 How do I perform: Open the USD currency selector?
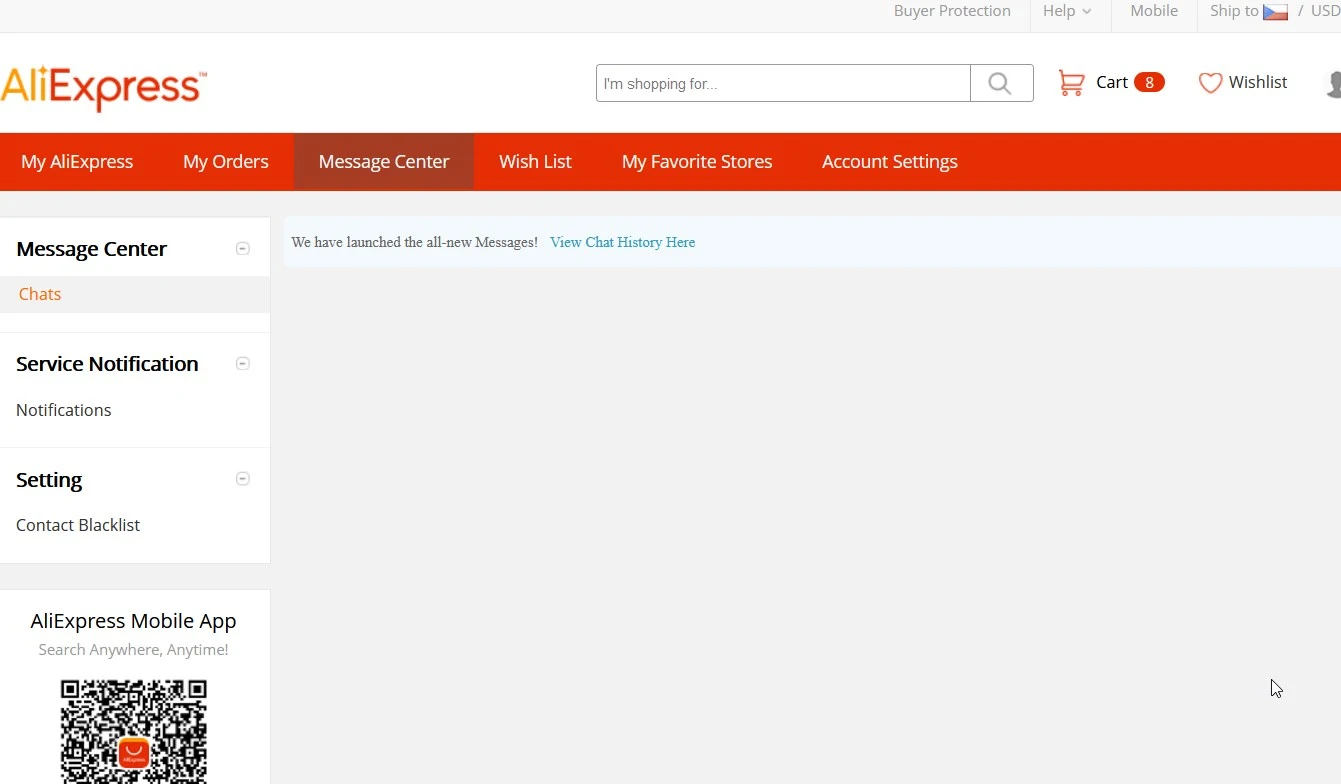[1326, 11]
